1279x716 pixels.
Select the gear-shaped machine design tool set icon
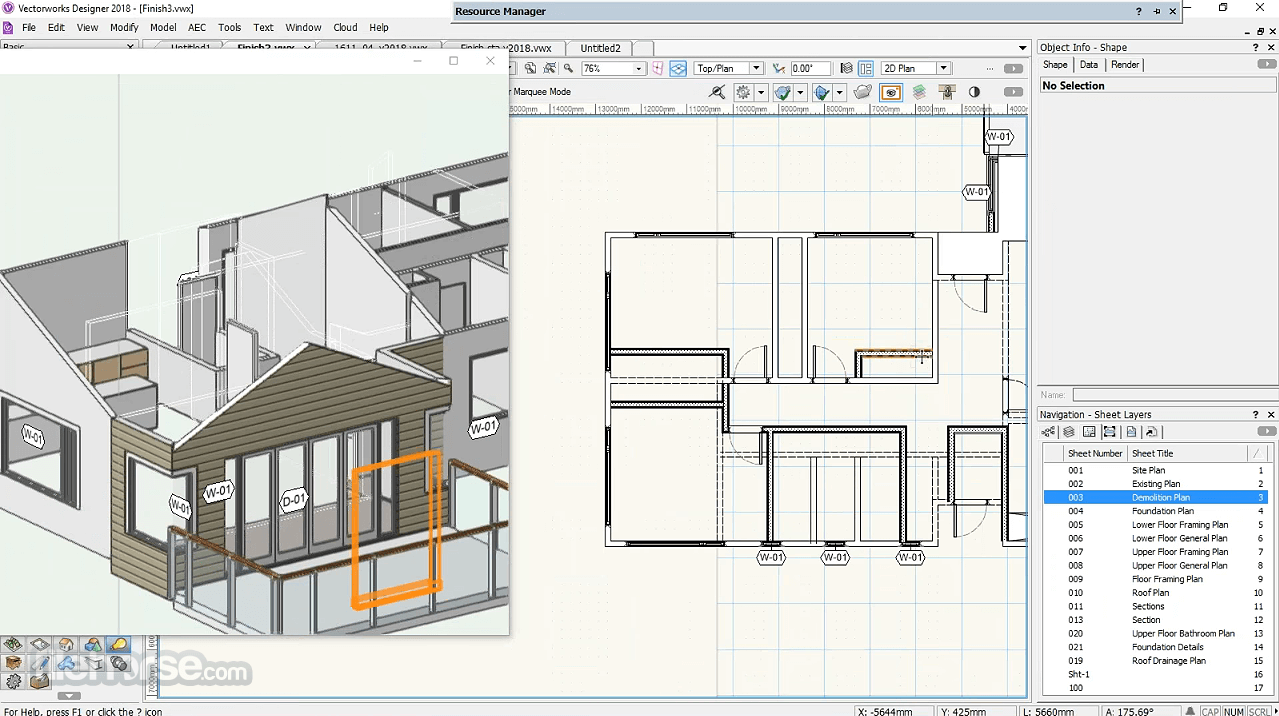click(13, 680)
